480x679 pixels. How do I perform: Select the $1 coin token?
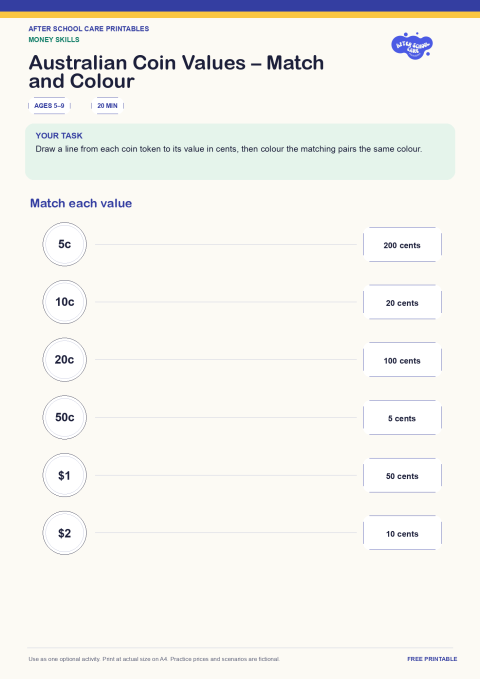tap(65, 475)
